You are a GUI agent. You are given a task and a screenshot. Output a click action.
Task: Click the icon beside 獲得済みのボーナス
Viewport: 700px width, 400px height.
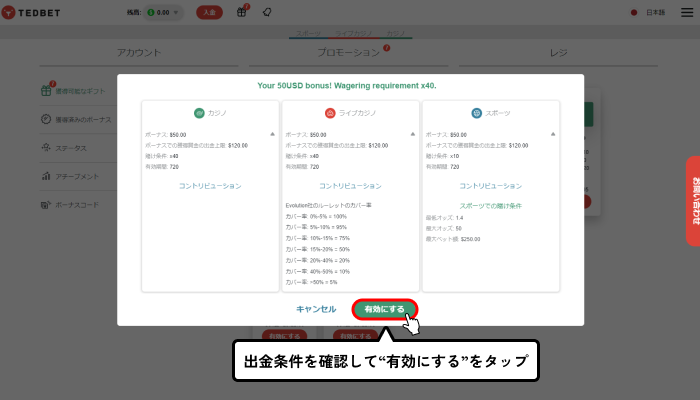pyautogui.click(x=46, y=119)
